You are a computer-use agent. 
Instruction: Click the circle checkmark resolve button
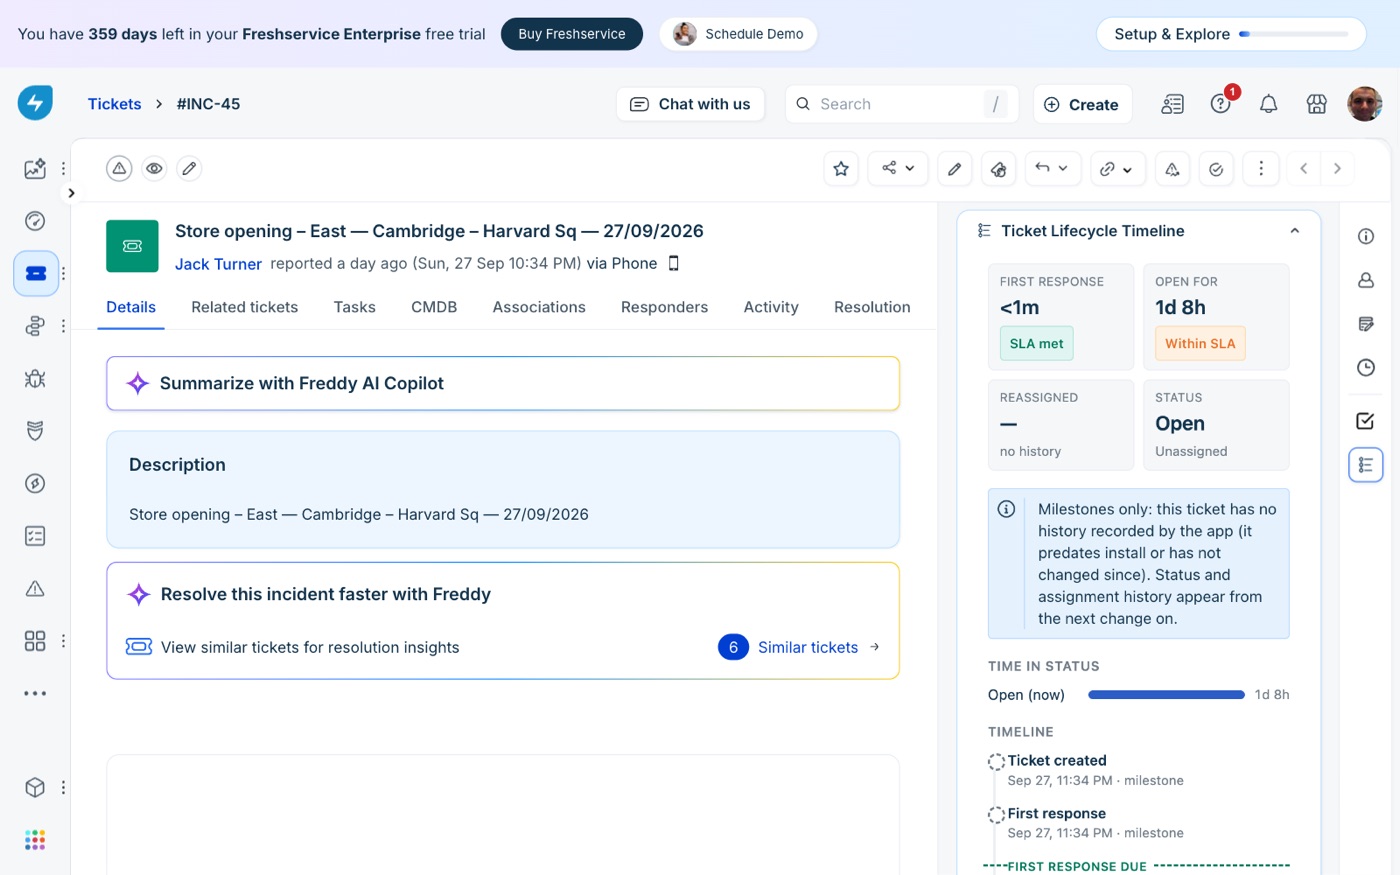pos(1216,169)
